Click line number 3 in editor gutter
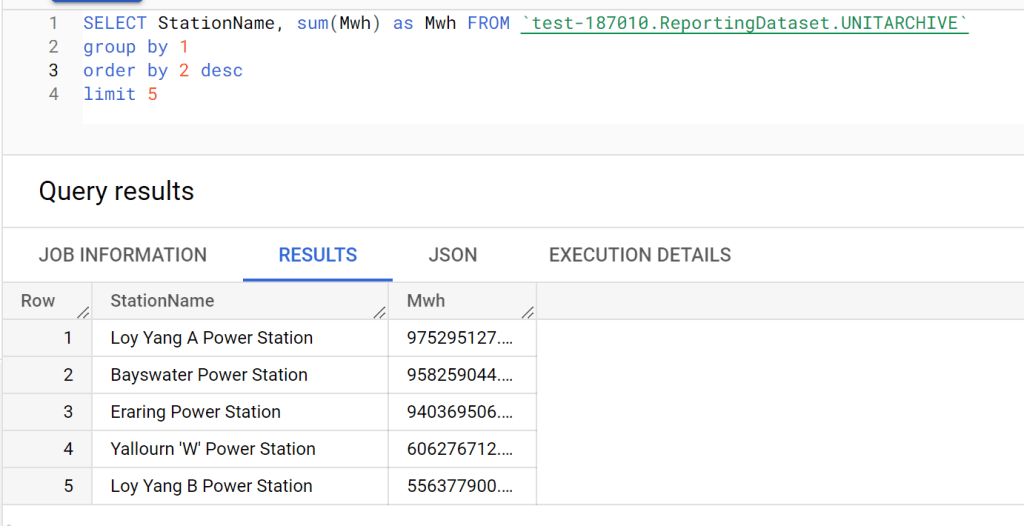Image resolution: width=1024 pixels, height=526 pixels. (x=53, y=71)
